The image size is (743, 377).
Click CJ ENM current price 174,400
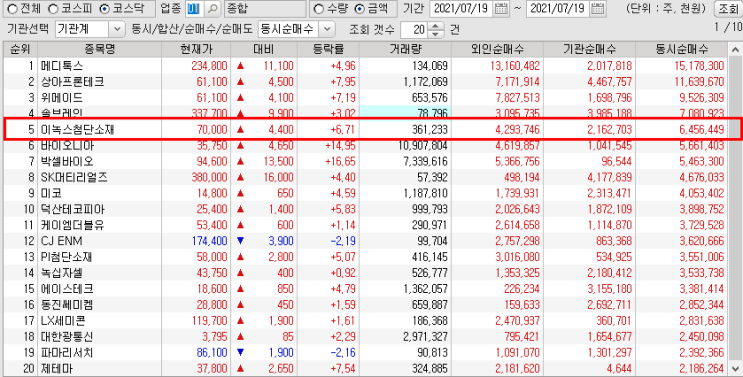pos(209,241)
